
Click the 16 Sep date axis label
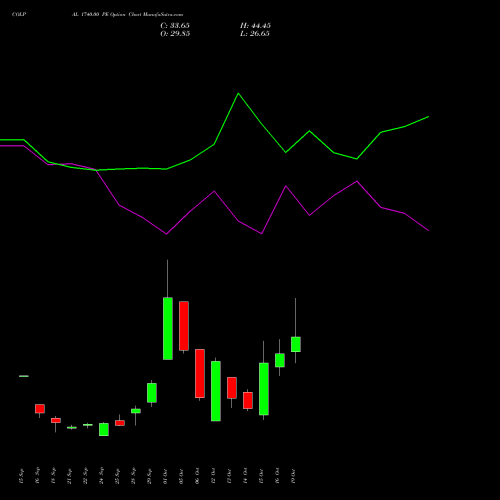(x=38, y=476)
